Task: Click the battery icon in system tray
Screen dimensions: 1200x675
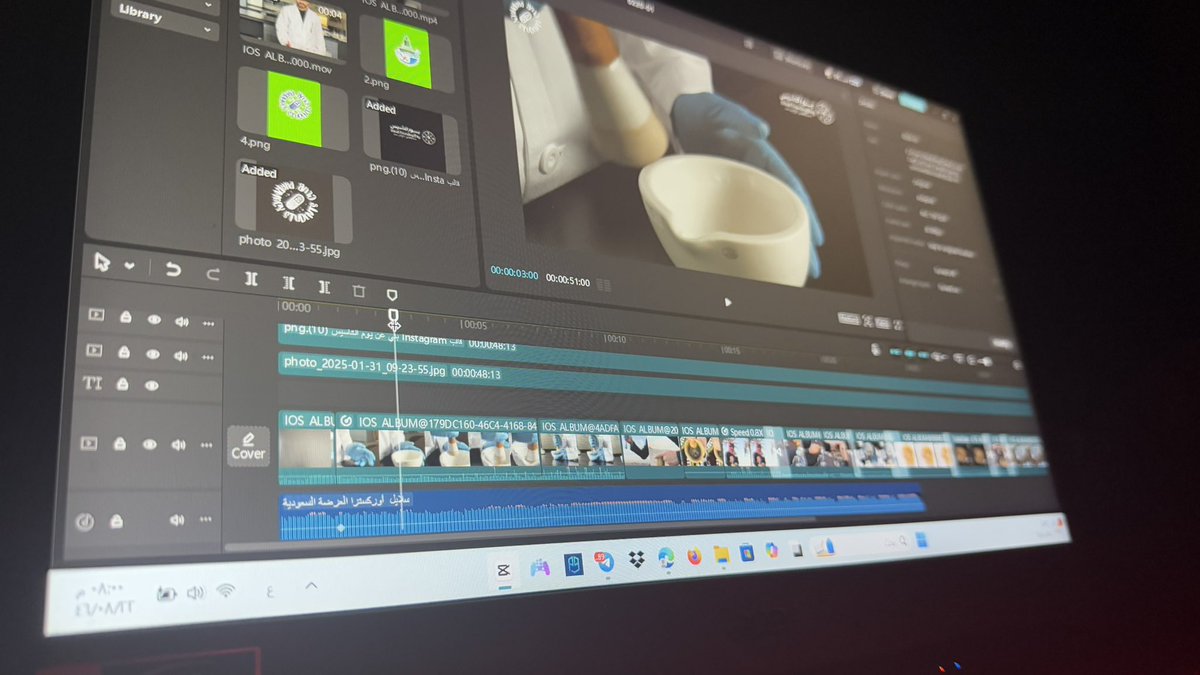Action: 166,595
